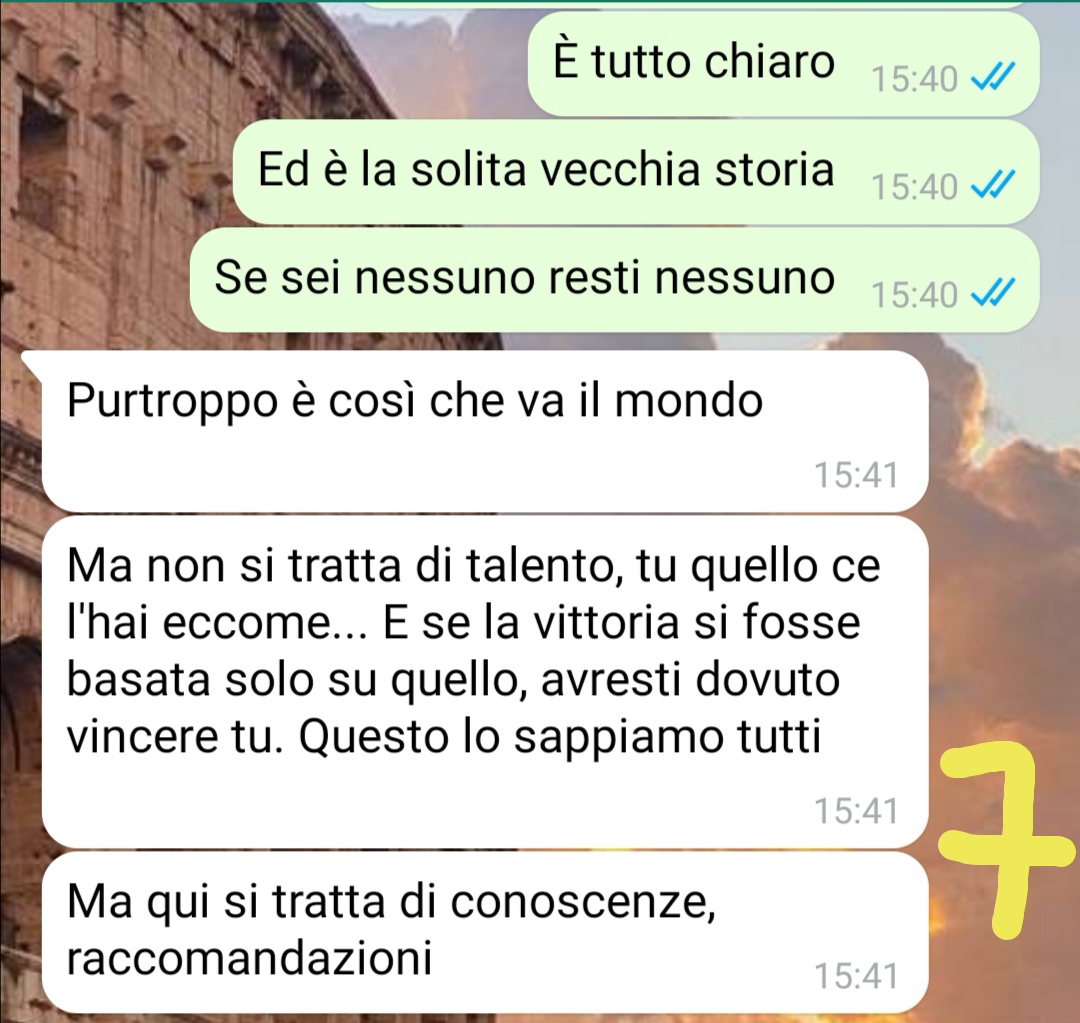Tap the "Ma non si tratta di talento" message
Image resolution: width=1080 pixels, height=1023 pixels.
click(x=485, y=682)
